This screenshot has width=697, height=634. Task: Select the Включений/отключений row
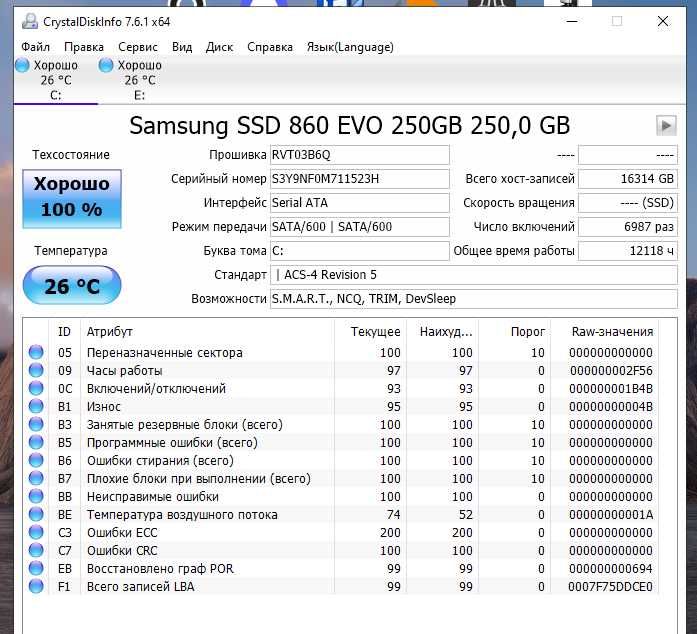[341, 389]
